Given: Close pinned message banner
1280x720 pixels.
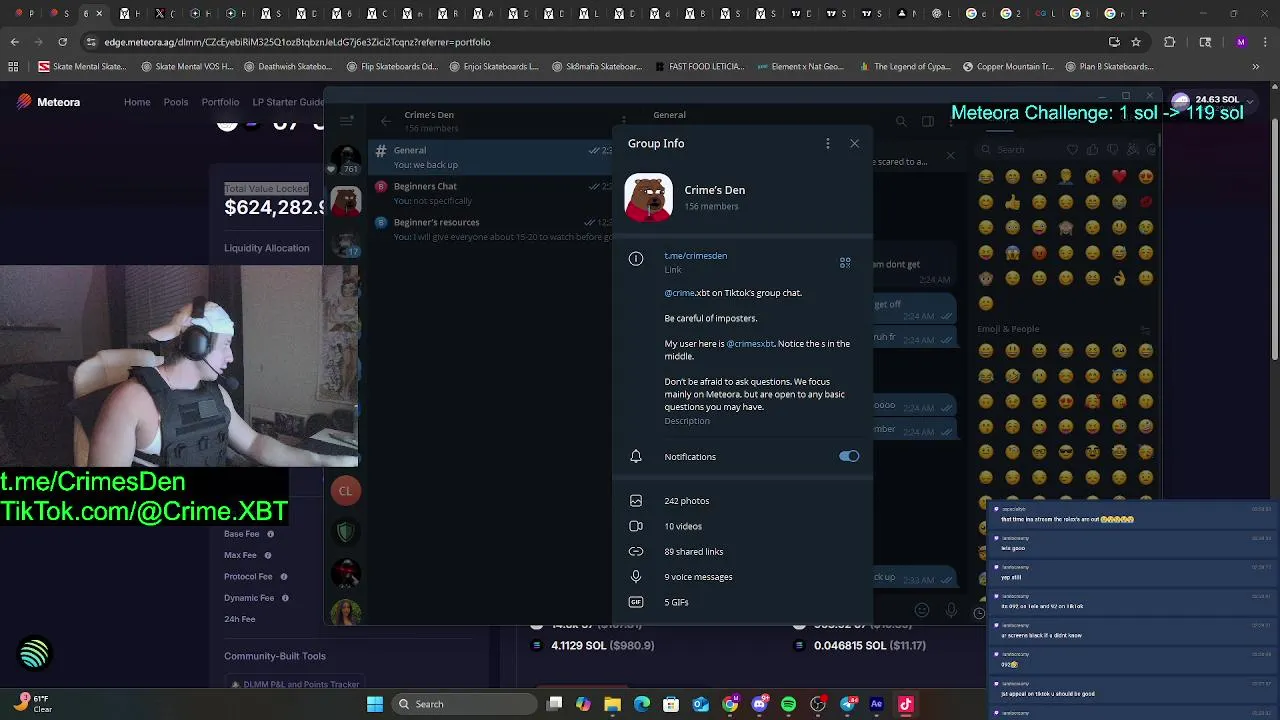Looking at the screenshot, I should (x=950, y=155).
